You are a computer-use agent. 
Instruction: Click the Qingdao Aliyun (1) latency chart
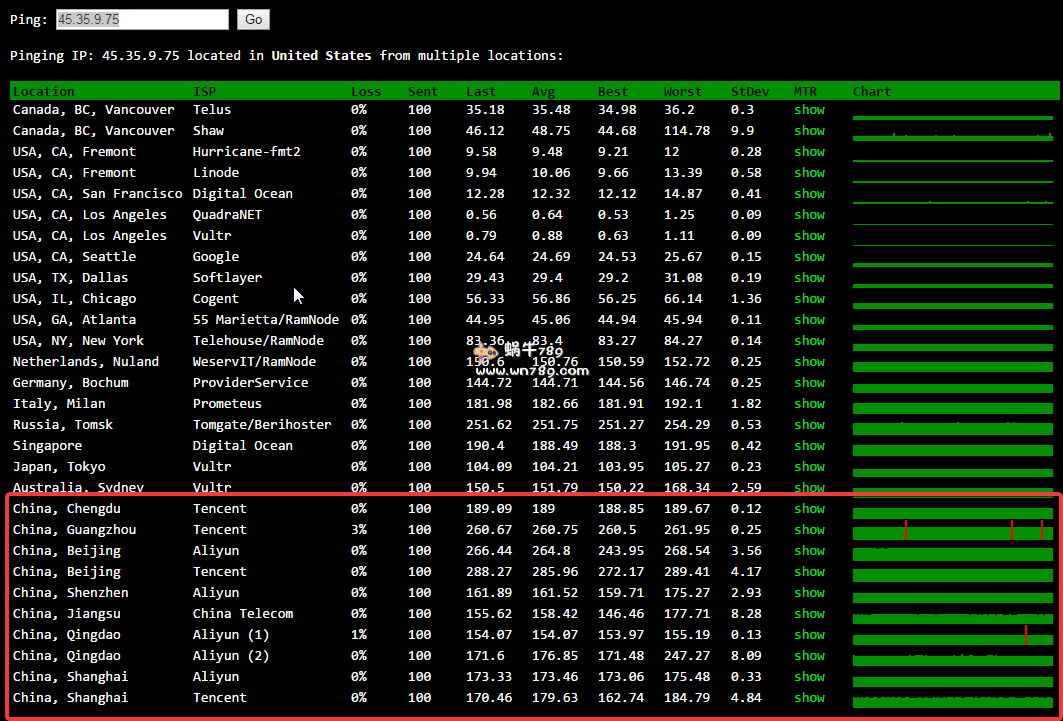tap(952, 636)
